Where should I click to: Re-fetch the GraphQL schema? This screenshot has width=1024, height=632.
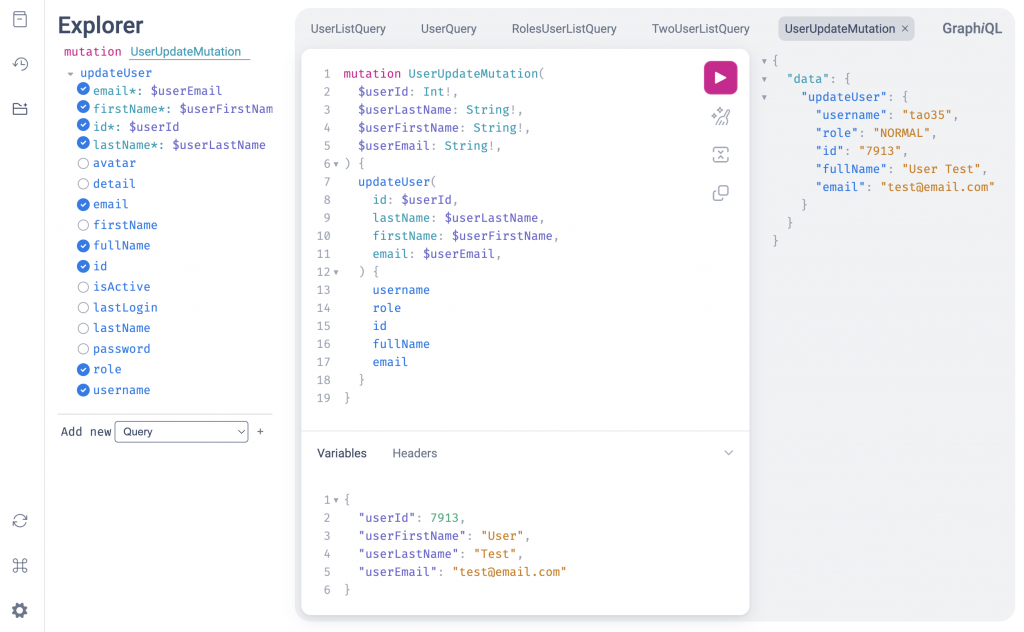(x=20, y=520)
